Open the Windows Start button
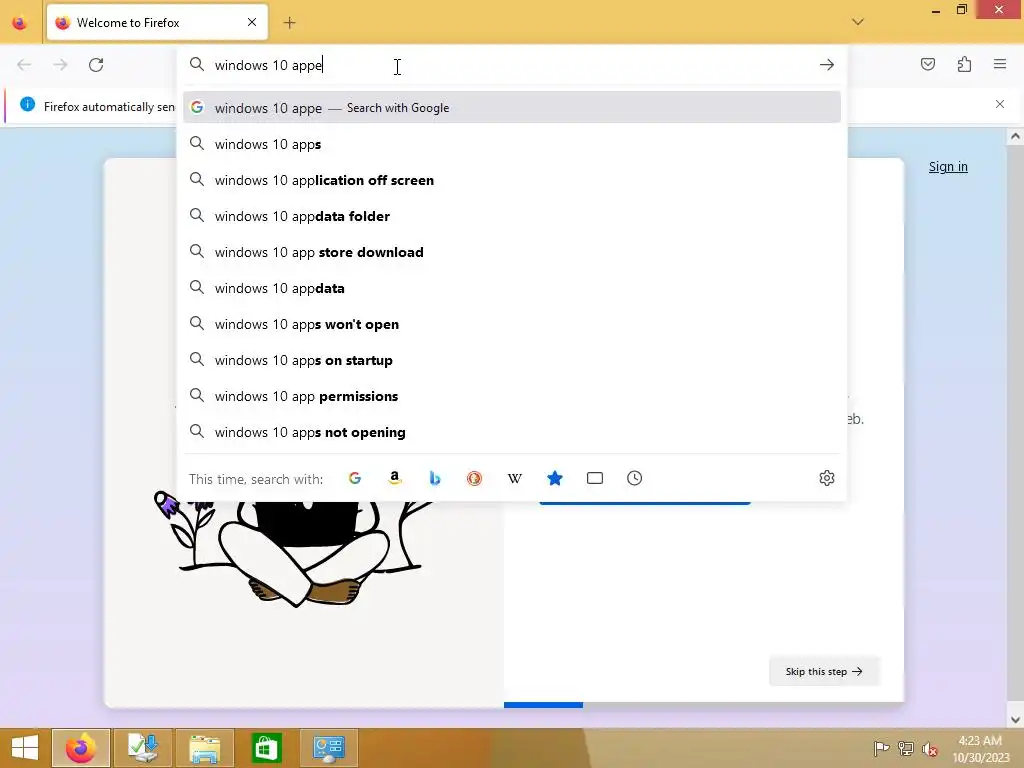 pos(24,748)
